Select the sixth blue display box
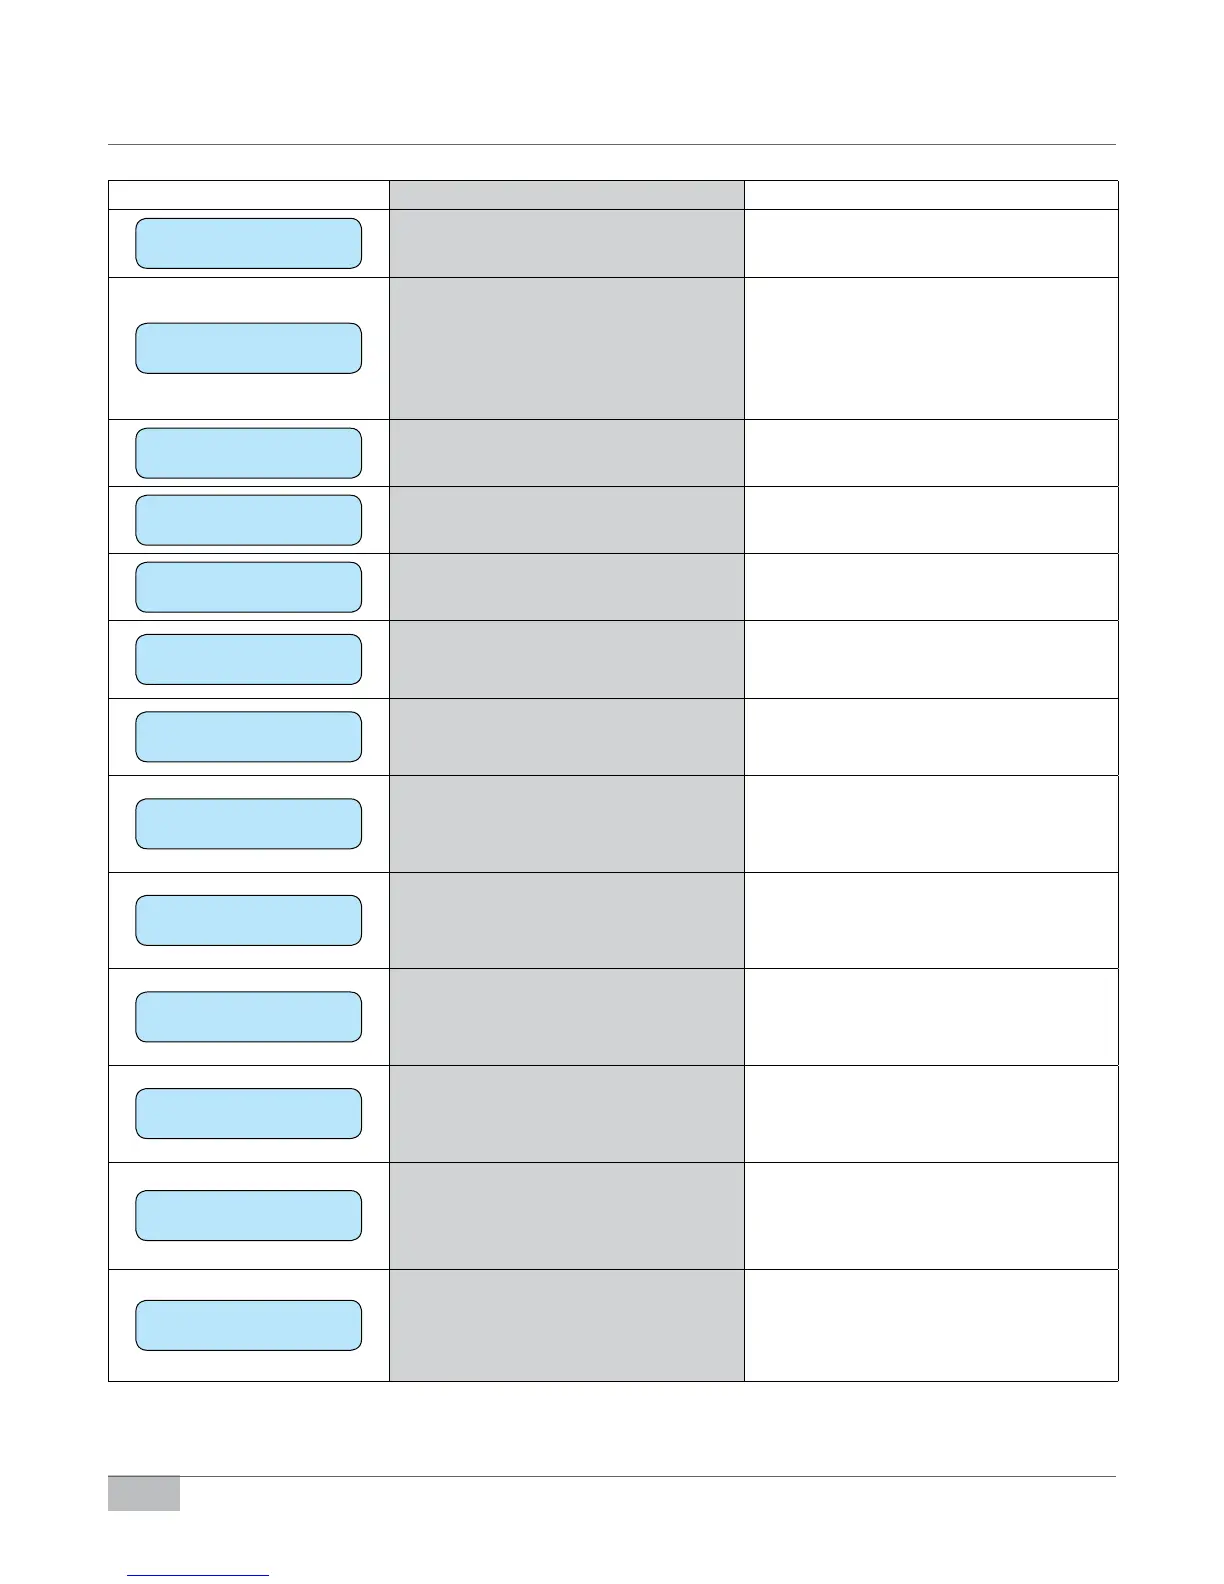 point(248,659)
